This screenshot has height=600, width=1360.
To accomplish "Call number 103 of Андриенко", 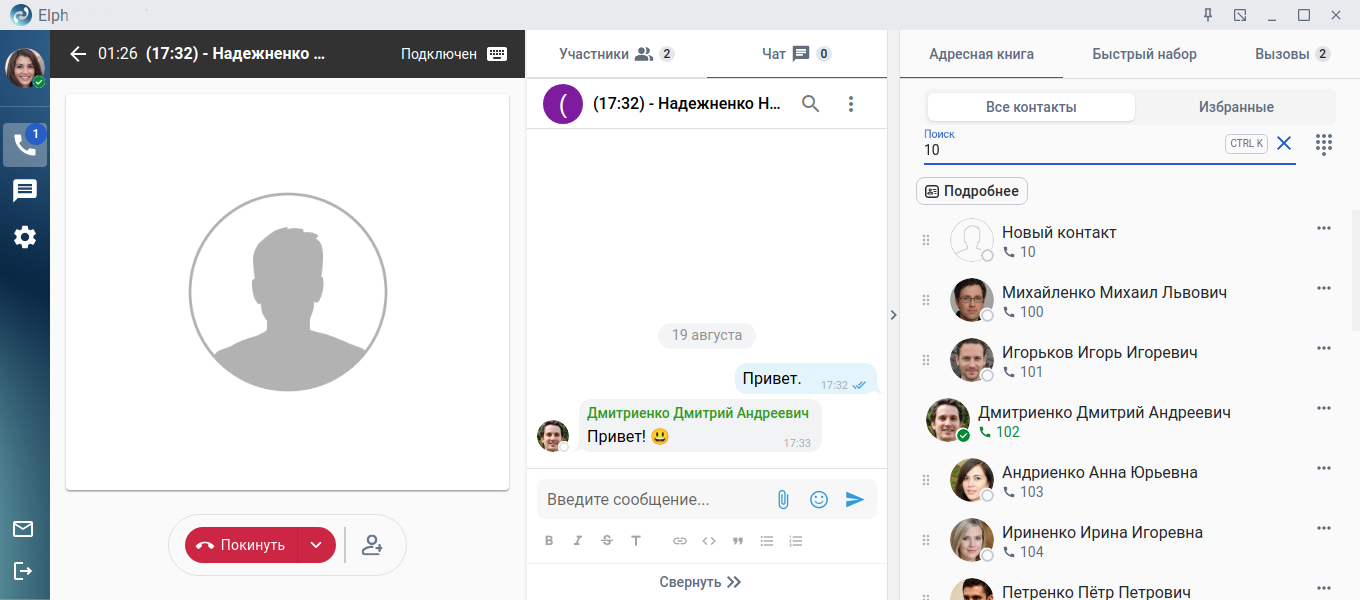I will [1023, 492].
